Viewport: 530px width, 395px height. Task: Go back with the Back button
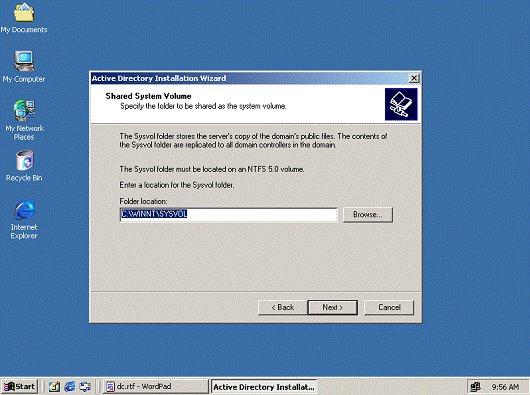coord(283,307)
